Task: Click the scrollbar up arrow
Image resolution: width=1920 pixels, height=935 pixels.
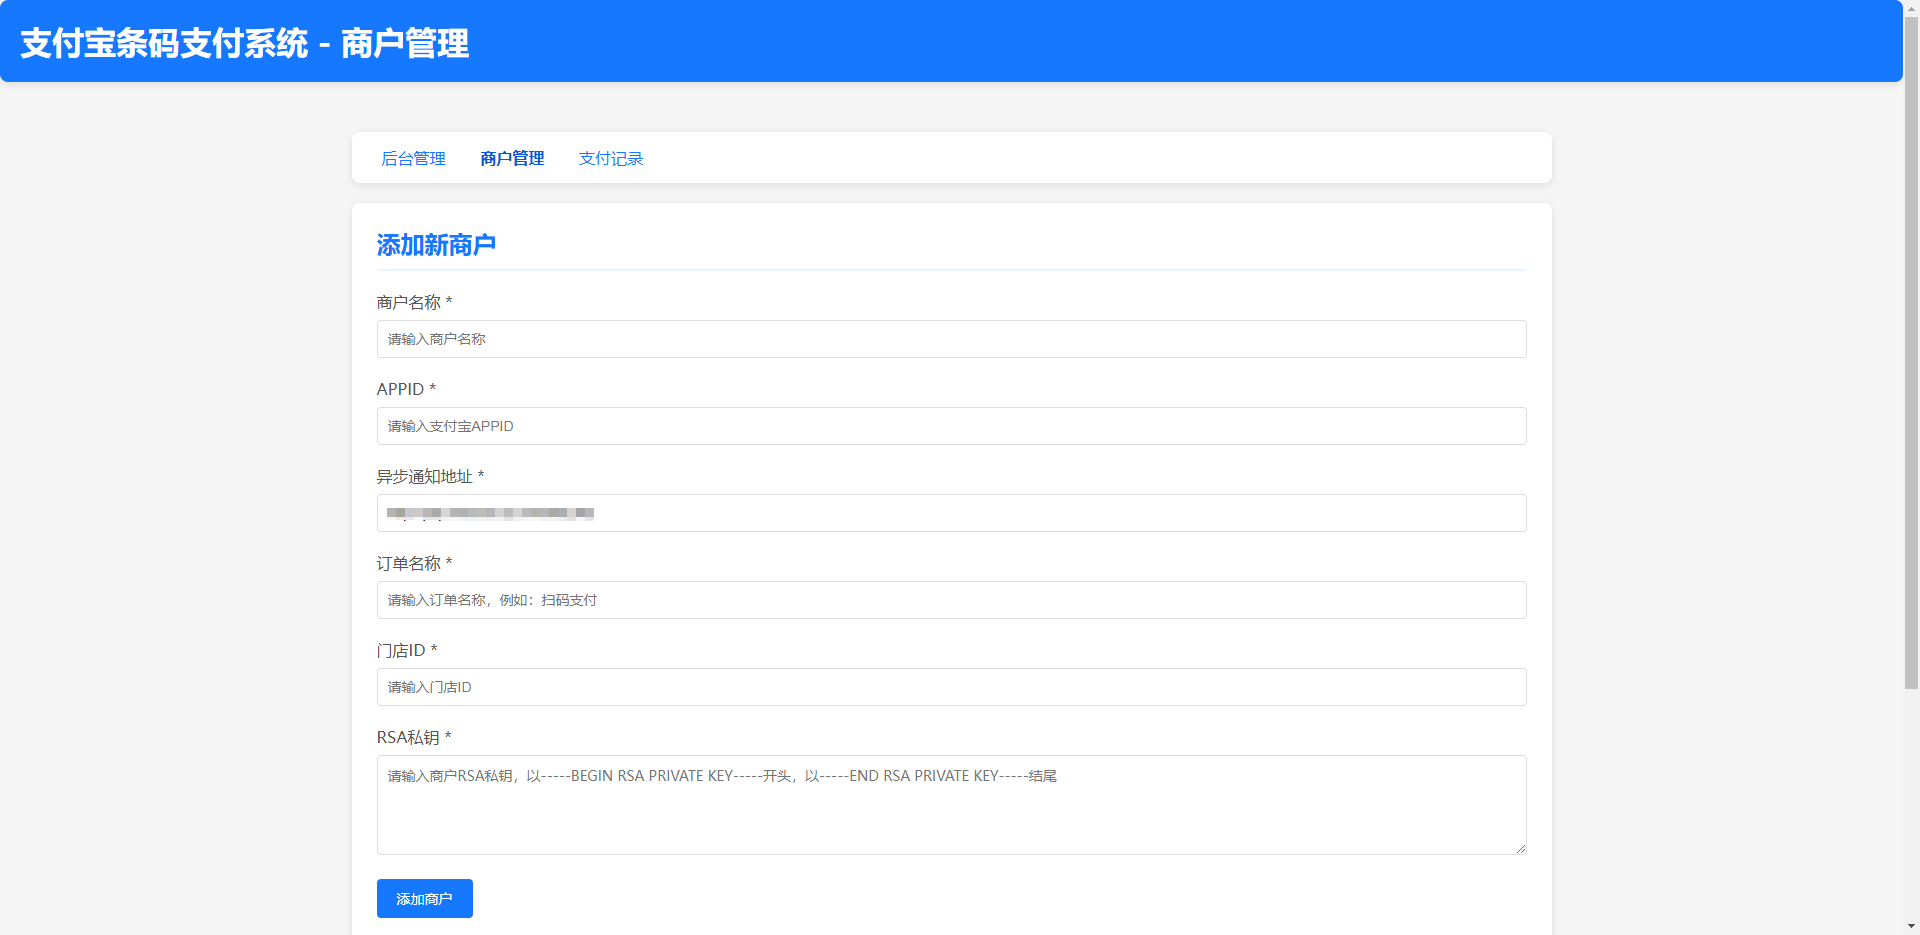Action: [1911, 8]
